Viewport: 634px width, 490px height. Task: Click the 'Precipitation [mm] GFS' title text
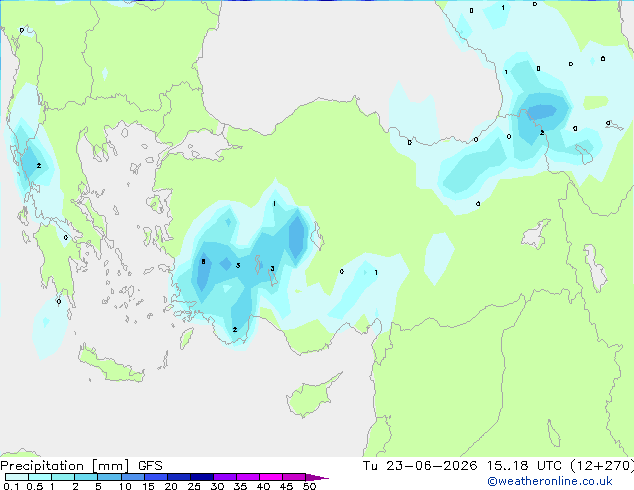(81, 466)
